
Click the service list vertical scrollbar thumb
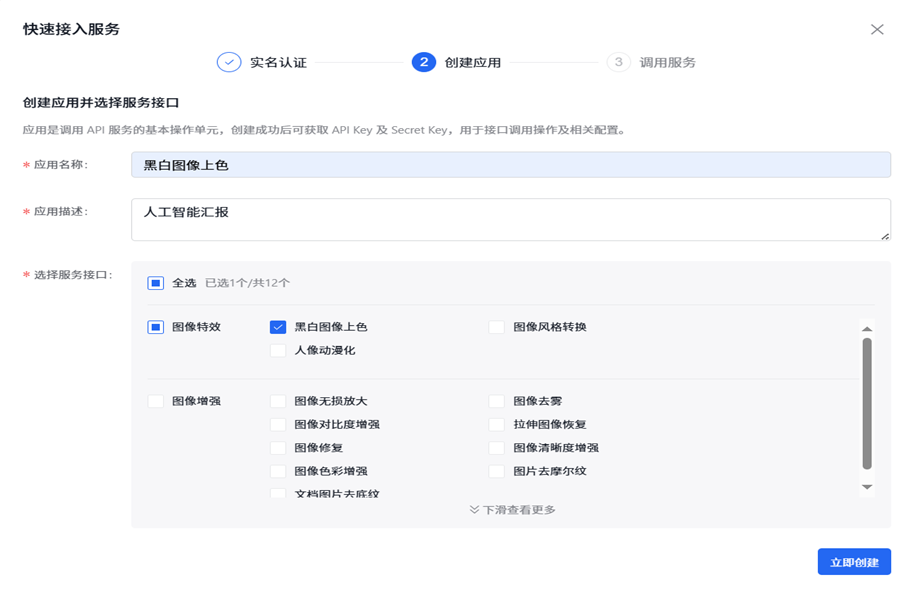click(867, 403)
